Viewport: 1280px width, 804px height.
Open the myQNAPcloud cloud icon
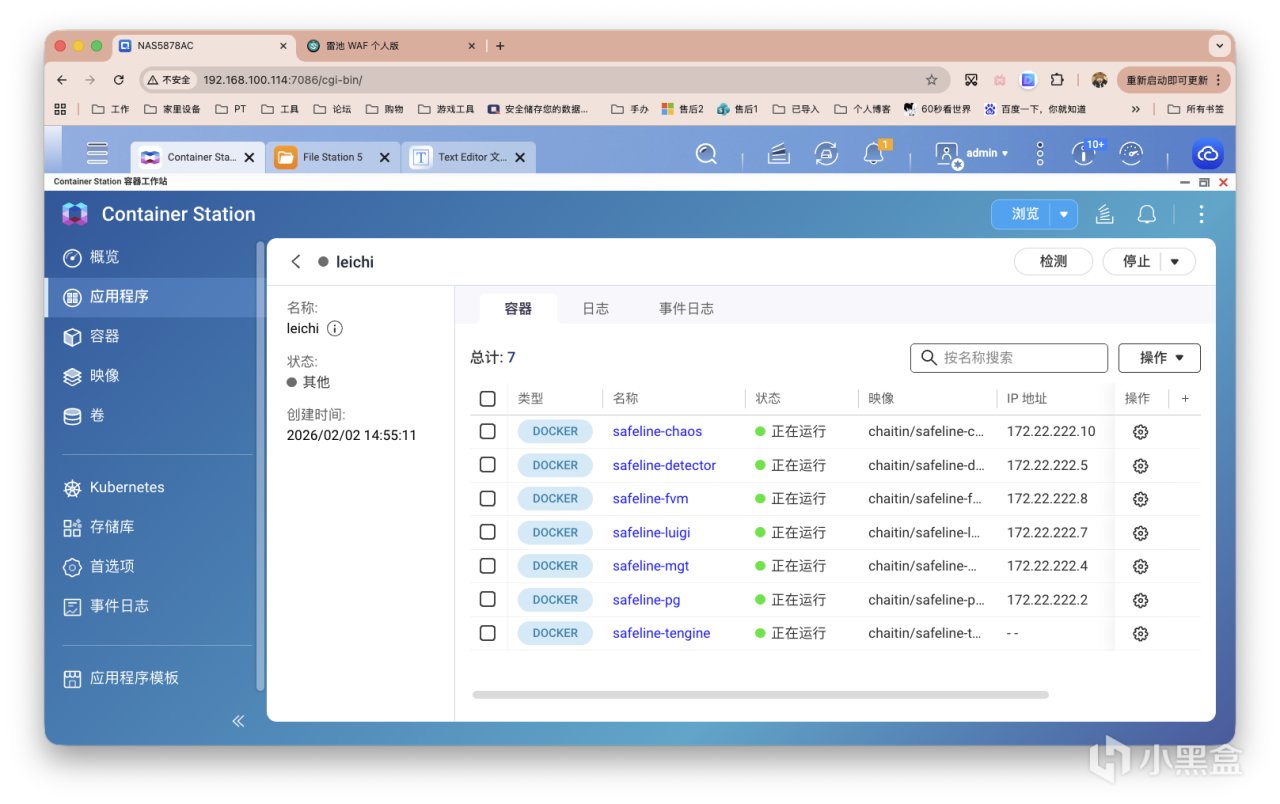pyautogui.click(x=1207, y=154)
